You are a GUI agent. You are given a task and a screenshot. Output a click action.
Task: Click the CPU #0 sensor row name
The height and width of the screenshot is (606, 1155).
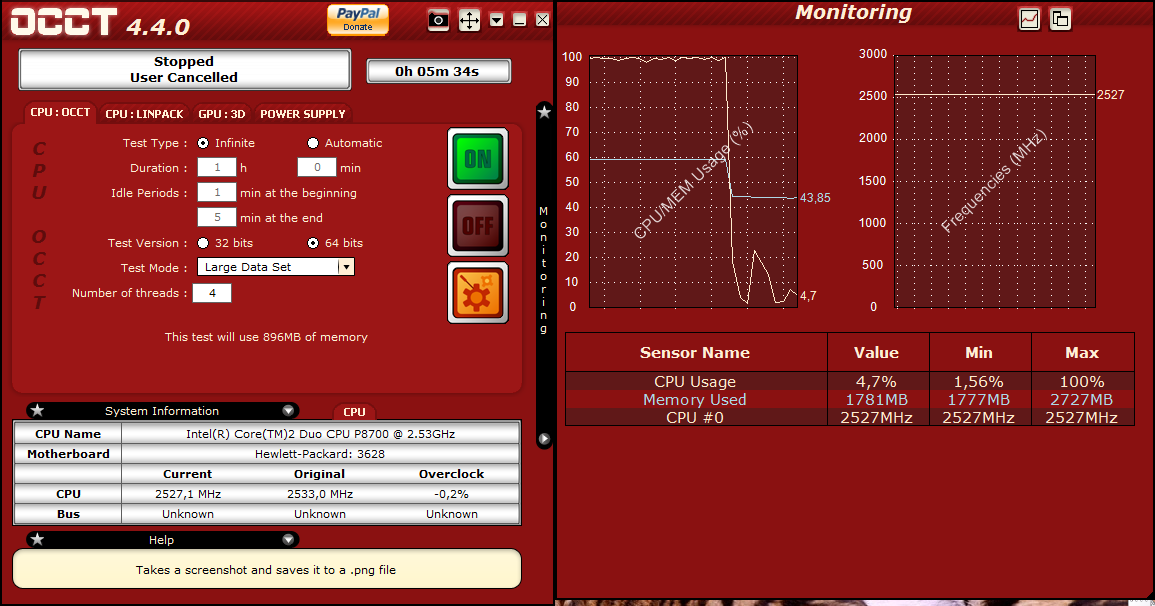tap(695, 417)
